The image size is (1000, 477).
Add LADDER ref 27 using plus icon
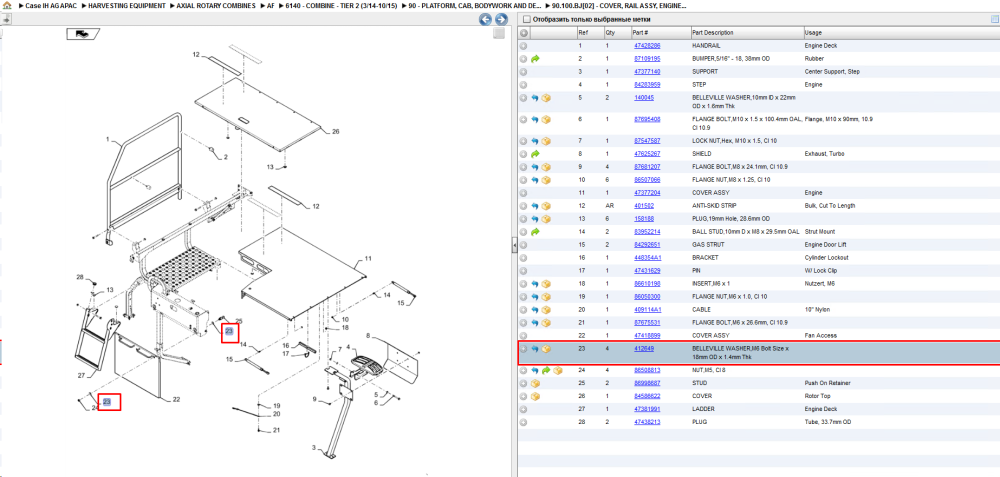(524, 409)
